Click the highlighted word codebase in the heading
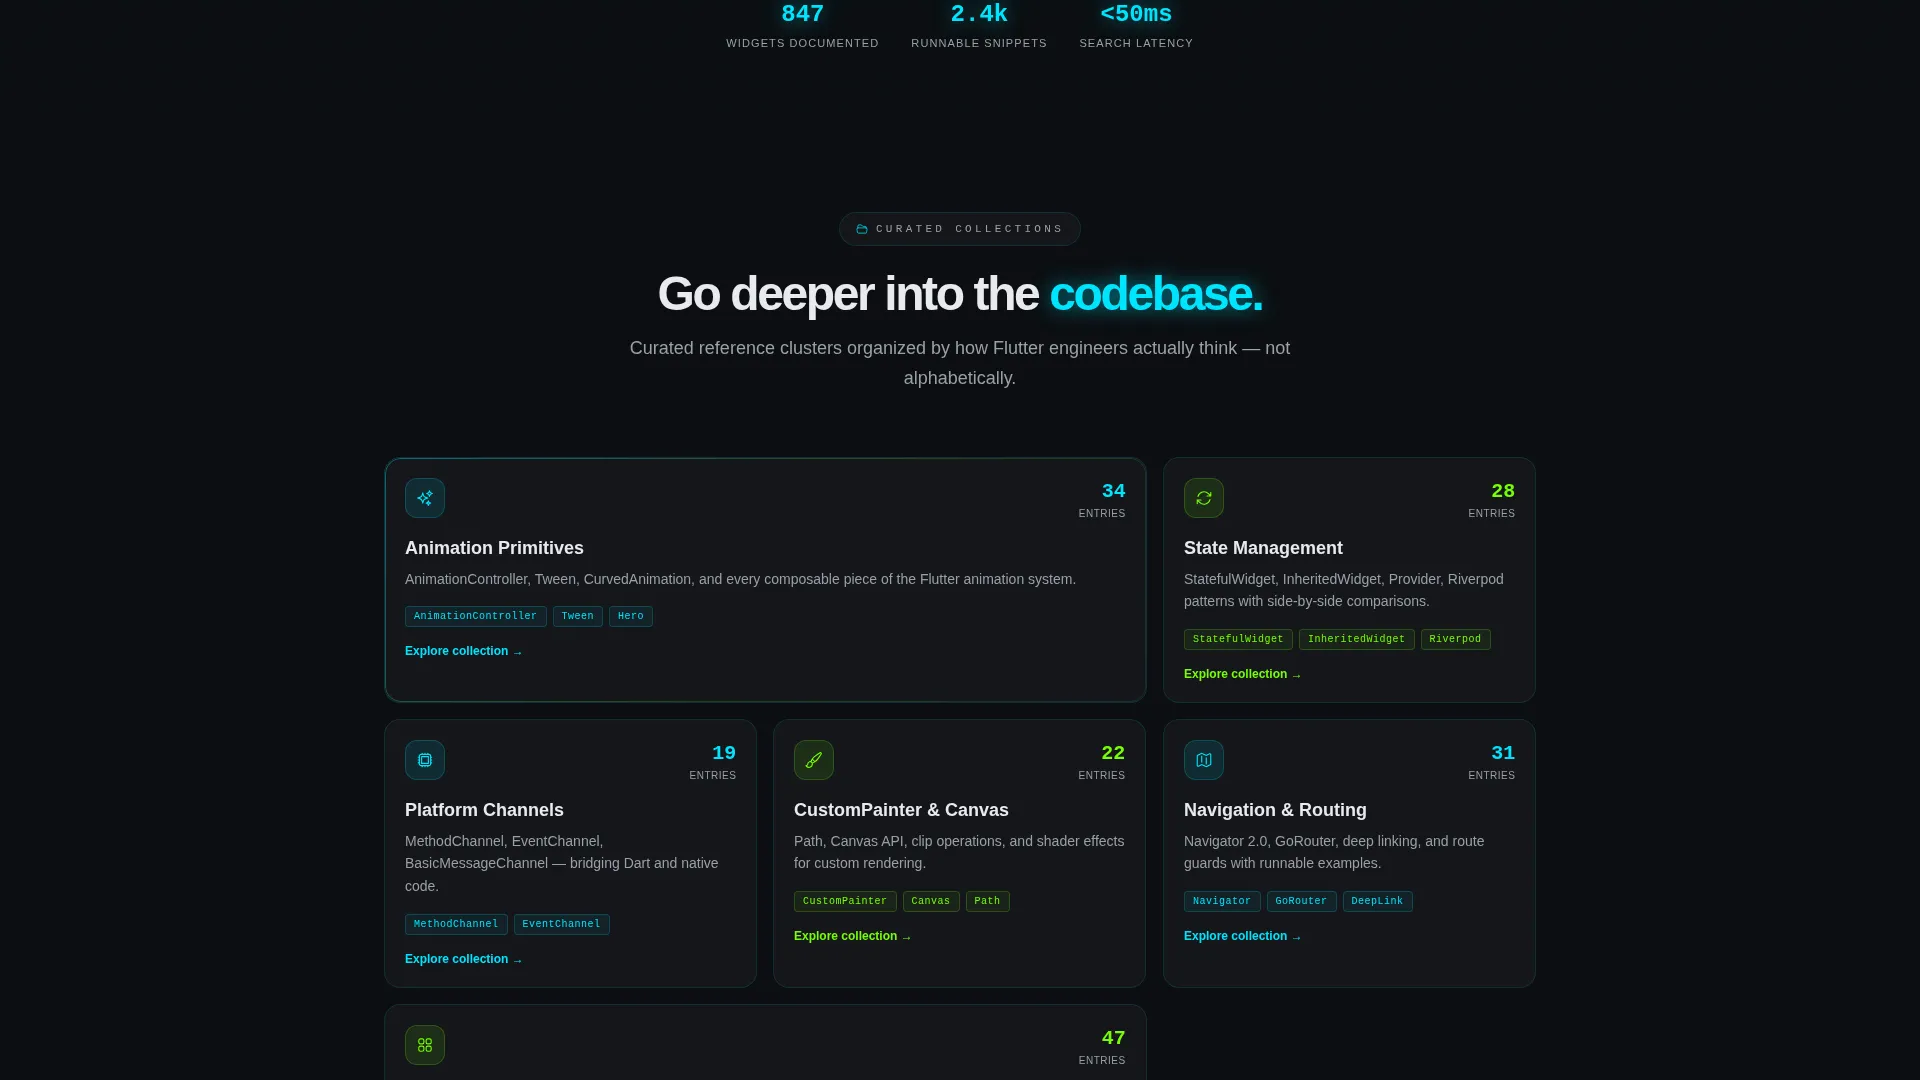 [x=1156, y=294]
